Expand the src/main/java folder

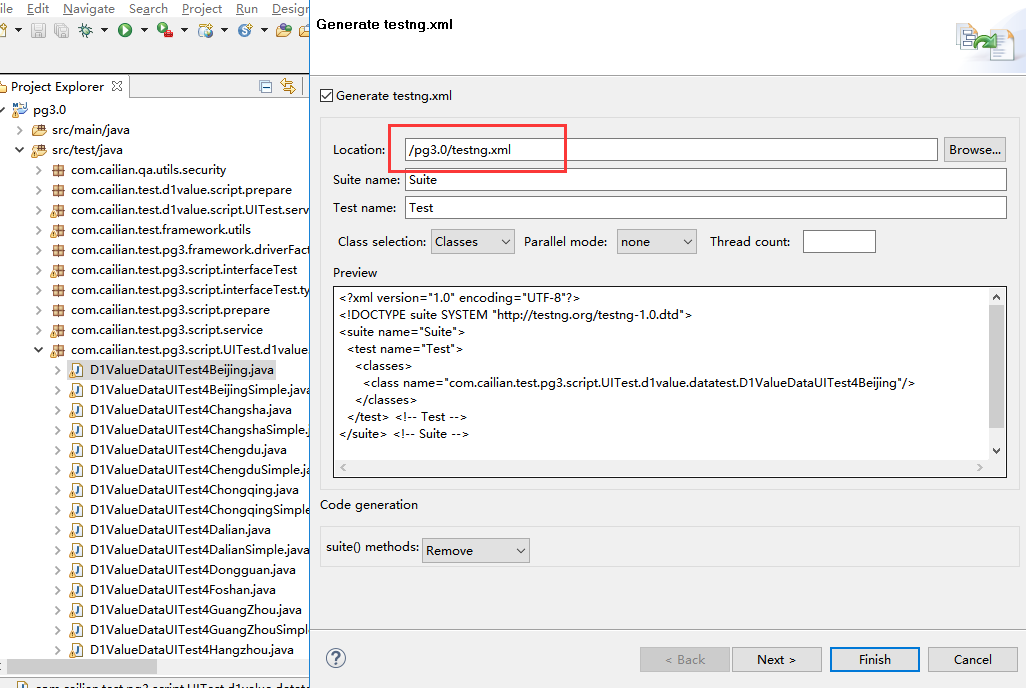20,130
